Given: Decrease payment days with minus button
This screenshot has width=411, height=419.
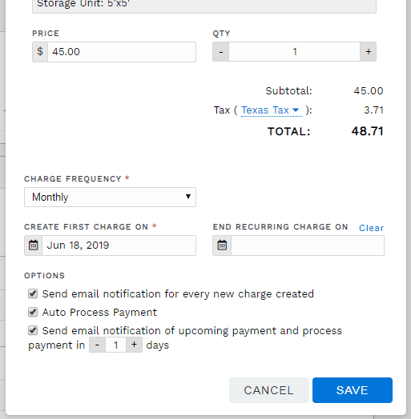Looking at the screenshot, I should (97, 345).
